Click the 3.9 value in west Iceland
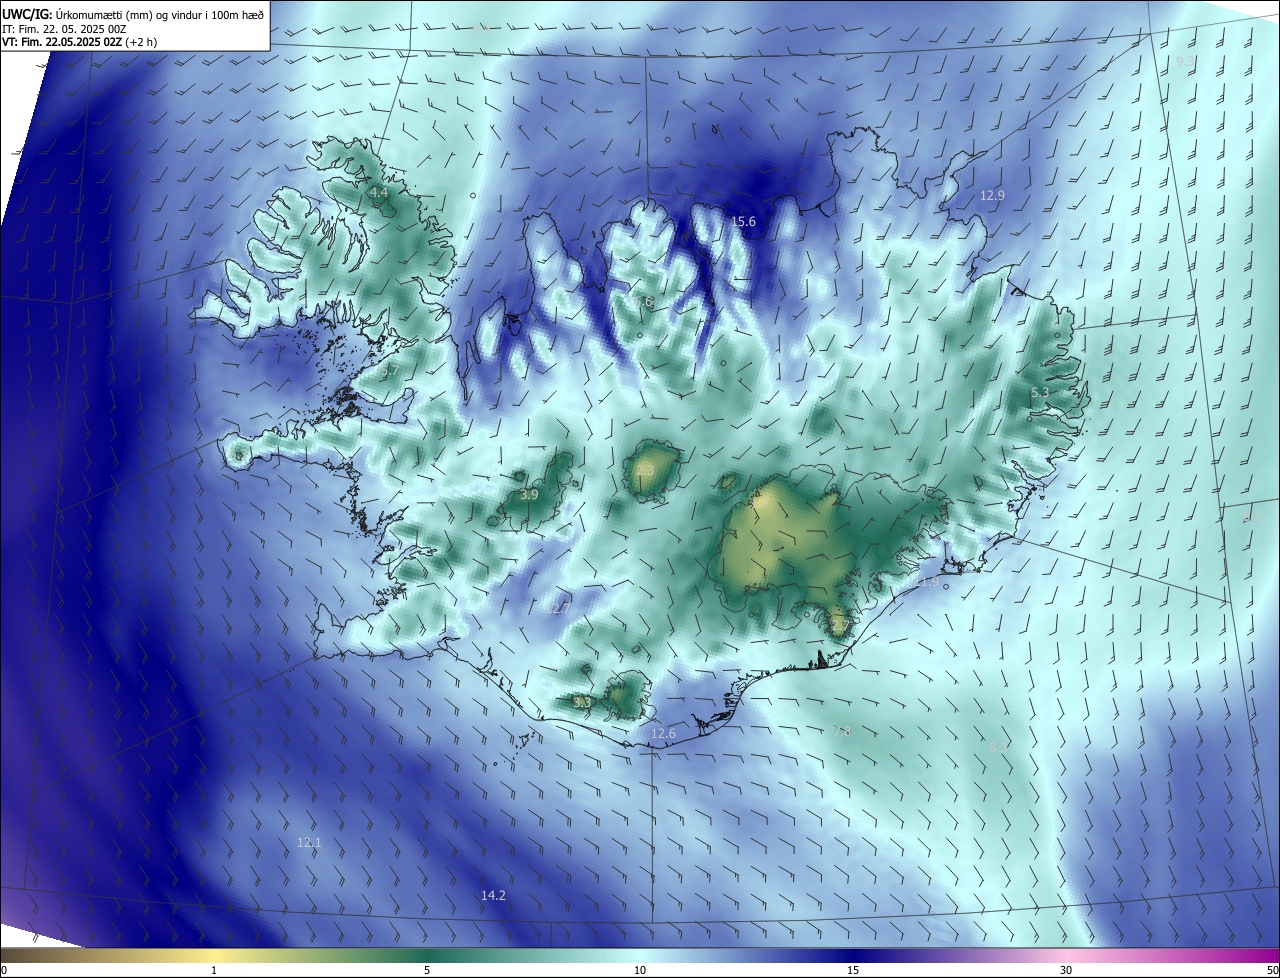 point(529,495)
